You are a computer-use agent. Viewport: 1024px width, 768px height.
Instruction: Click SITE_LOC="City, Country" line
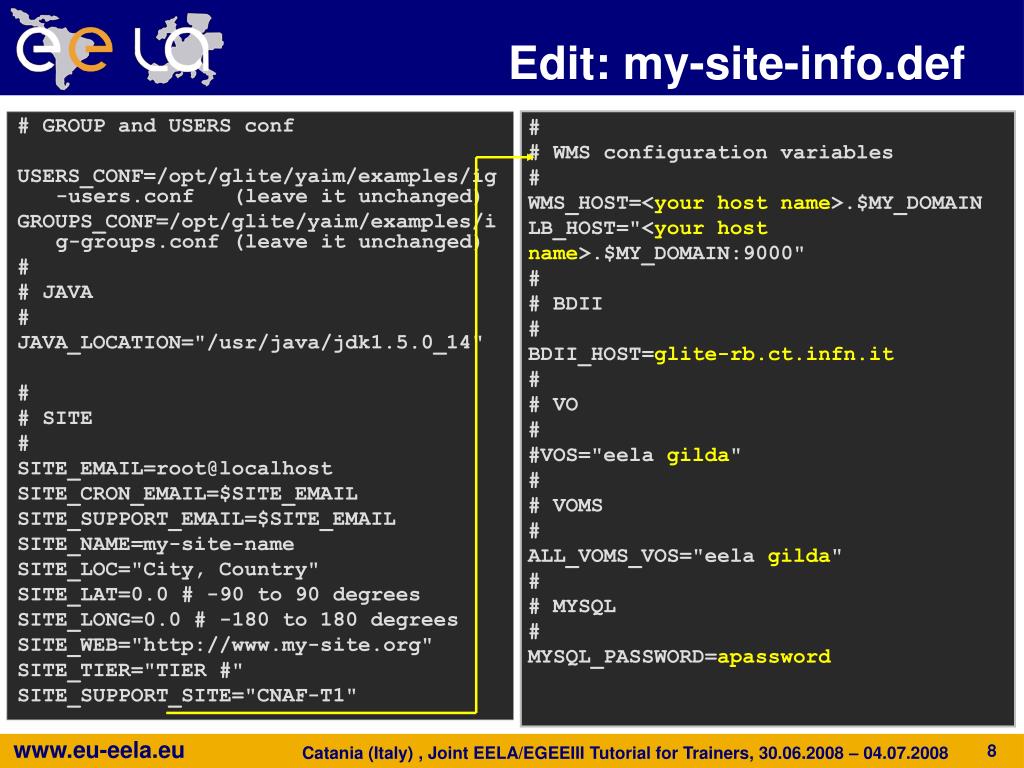click(x=168, y=569)
